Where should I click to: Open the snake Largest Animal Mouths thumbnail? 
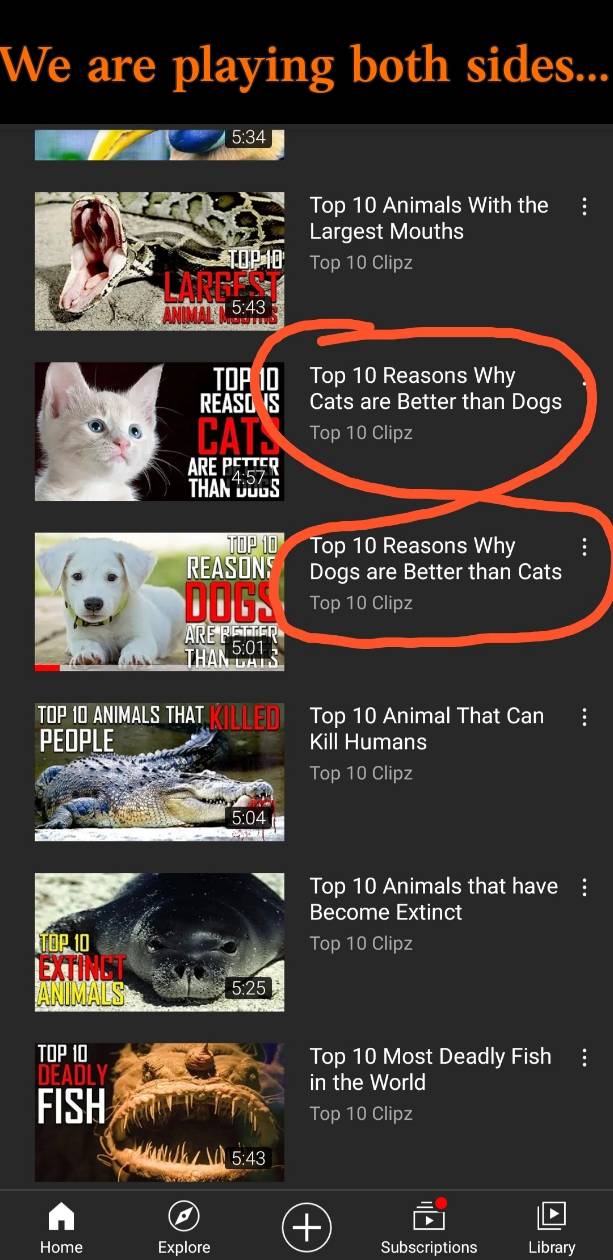159,261
